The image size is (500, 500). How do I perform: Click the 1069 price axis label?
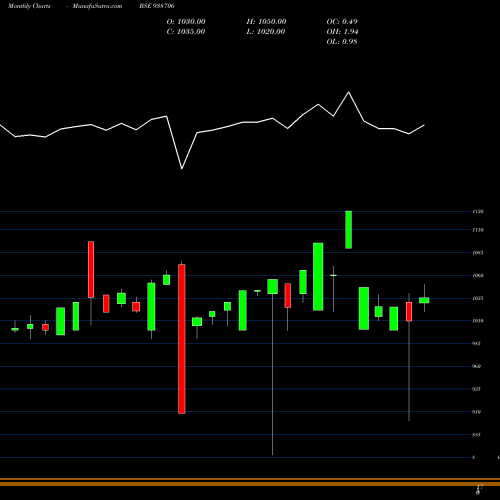[x=478, y=276]
